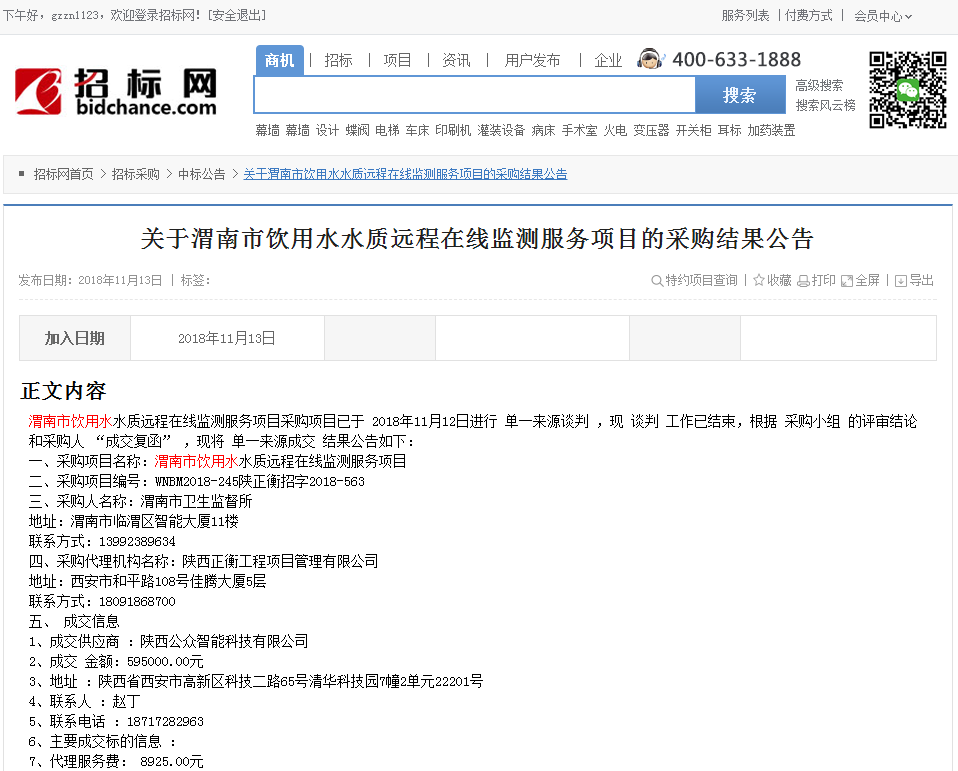This screenshot has width=958, height=771.
Task: Click the 导出 export icon
Action: 900,281
